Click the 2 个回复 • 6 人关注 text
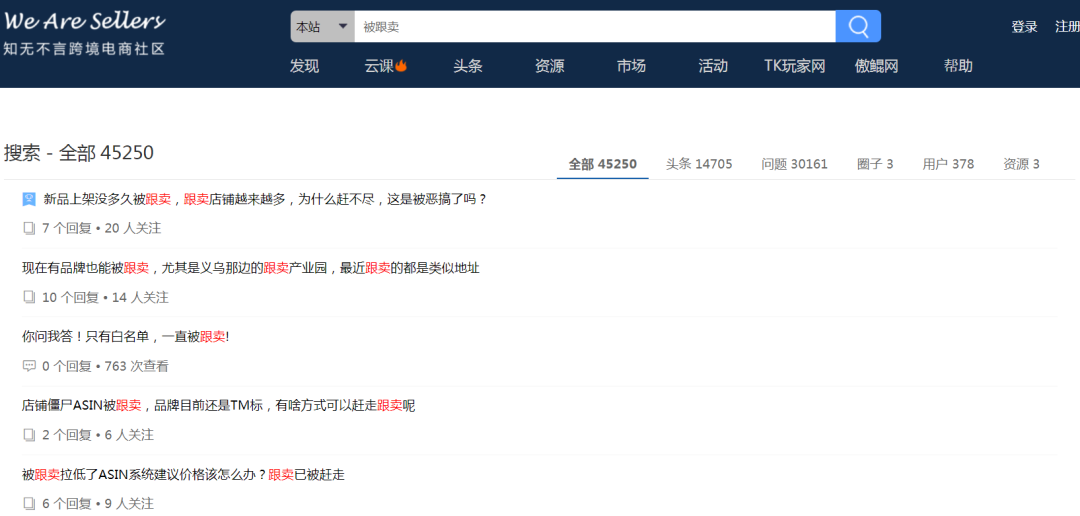 click(x=98, y=435)
